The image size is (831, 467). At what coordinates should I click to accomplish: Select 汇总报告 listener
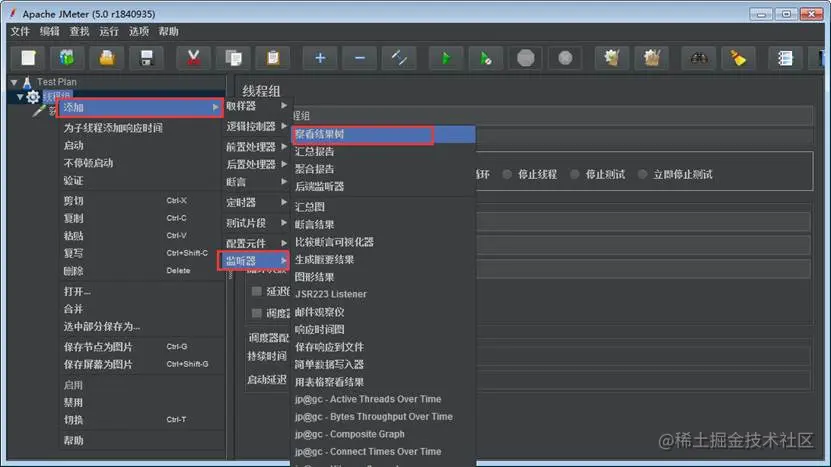pos(384,152)
